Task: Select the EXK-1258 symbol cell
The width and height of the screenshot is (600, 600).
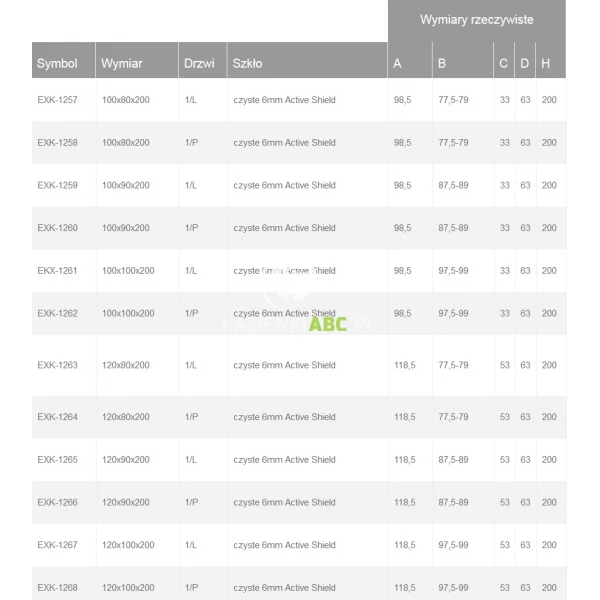Action: tap(58, 143)
